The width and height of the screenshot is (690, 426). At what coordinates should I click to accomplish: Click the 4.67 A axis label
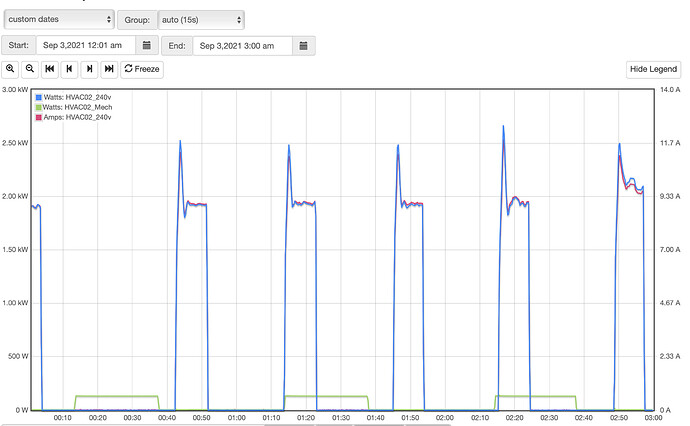click(x=670, y=303)
